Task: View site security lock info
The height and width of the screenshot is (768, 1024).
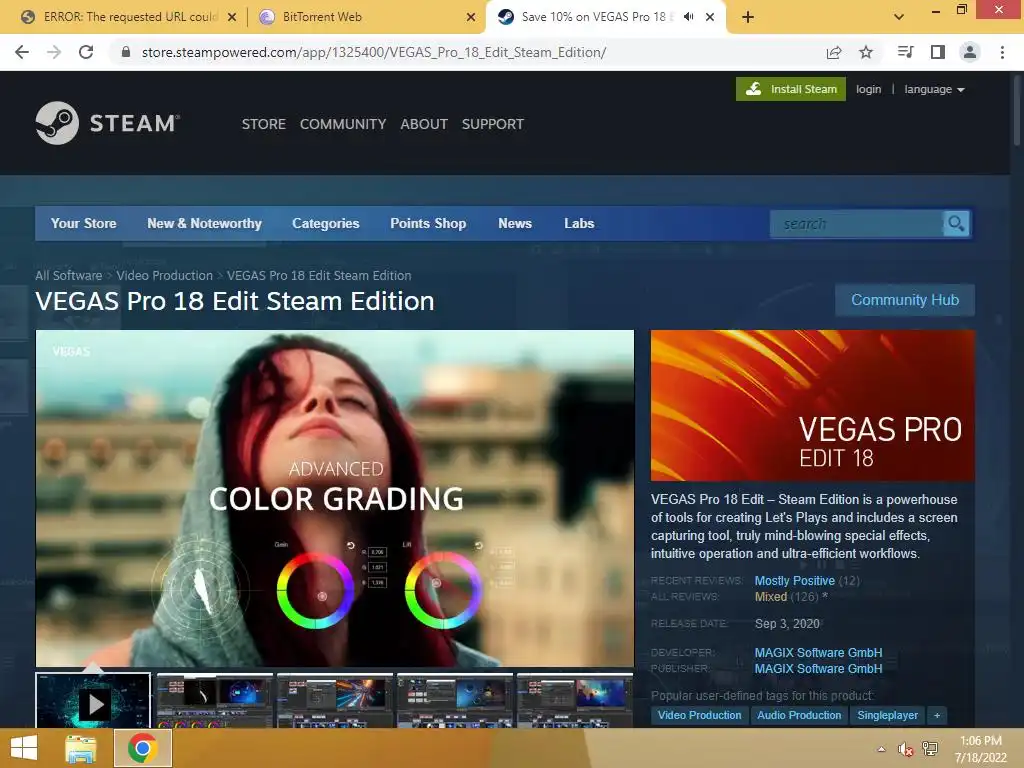Action: [126, 52]
